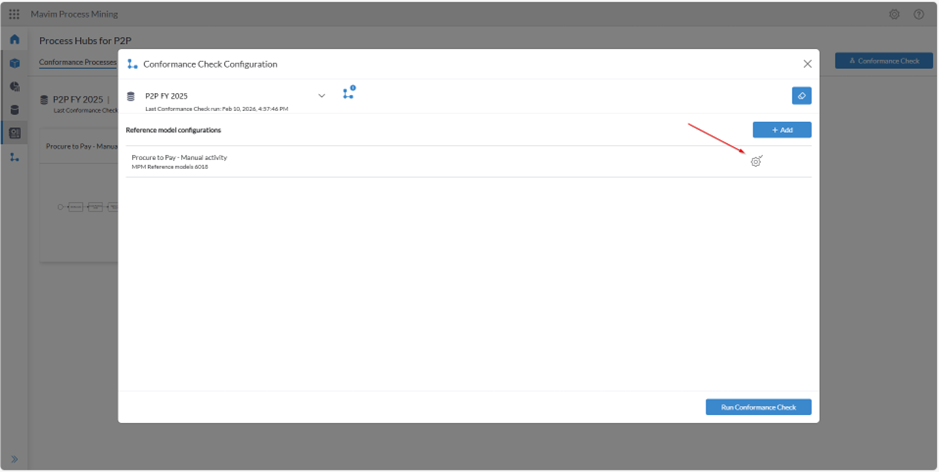
Task: Click the Add reference model button
Action: click(x=781, y=130)
